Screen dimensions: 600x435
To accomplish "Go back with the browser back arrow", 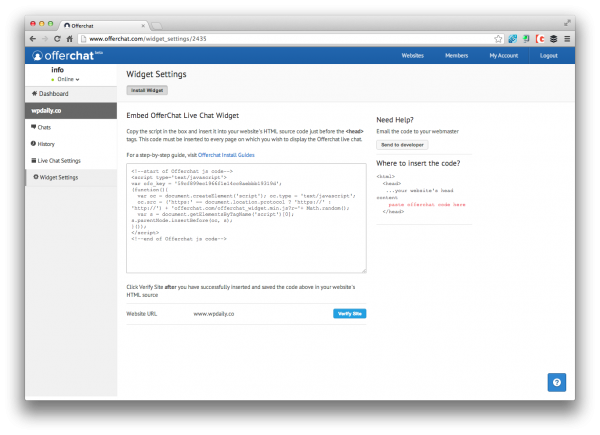I will [x=33, y=39].
